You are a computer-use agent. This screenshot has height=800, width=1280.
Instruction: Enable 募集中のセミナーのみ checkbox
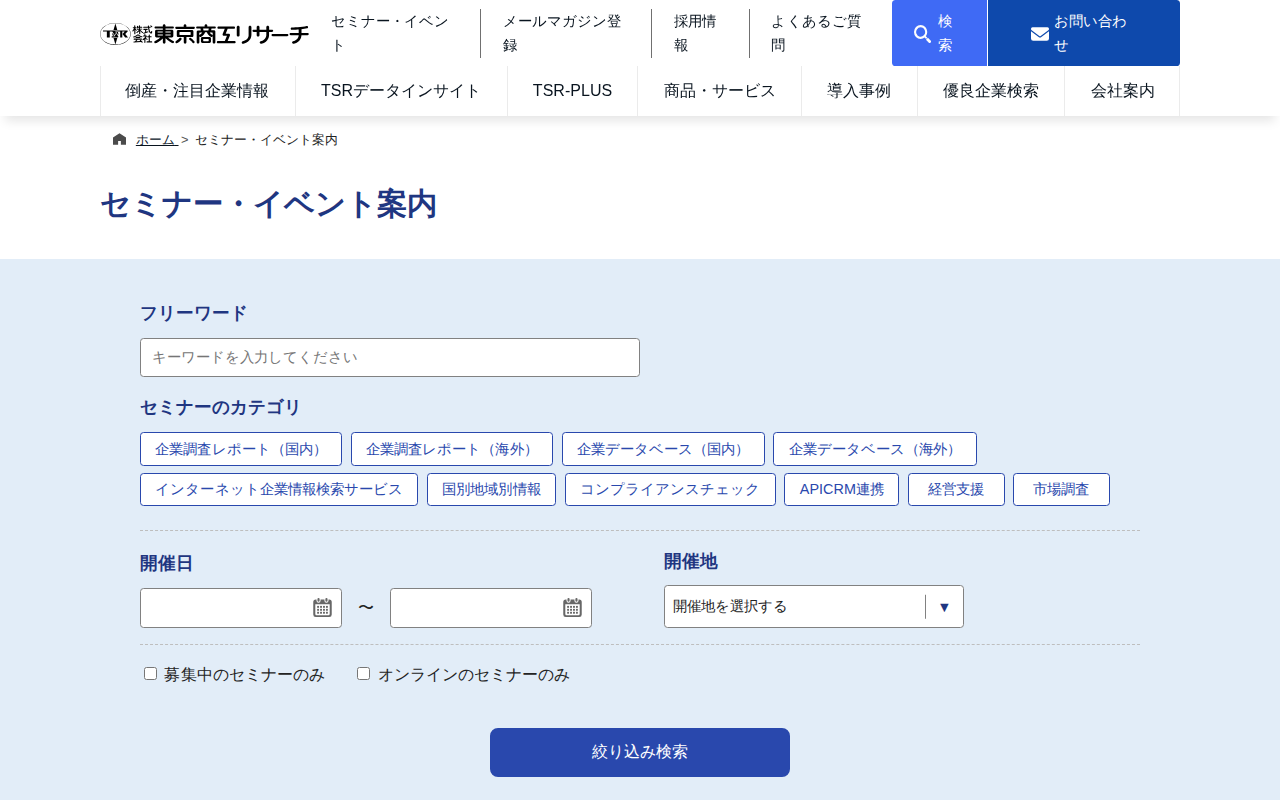pos(149,671)
